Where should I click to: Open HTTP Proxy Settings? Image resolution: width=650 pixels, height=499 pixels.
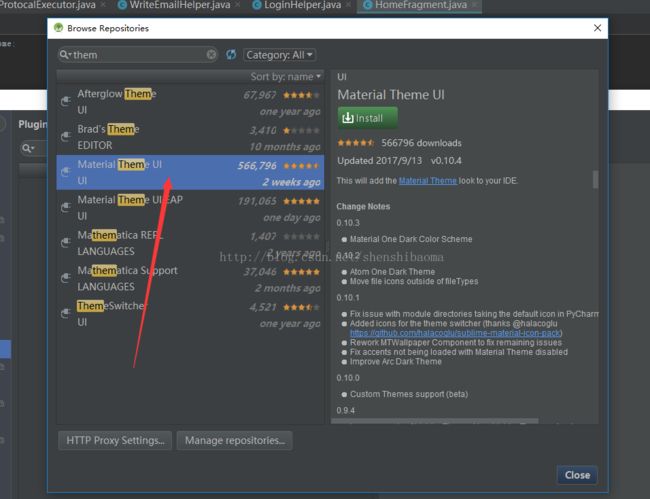tap(115, 440)
